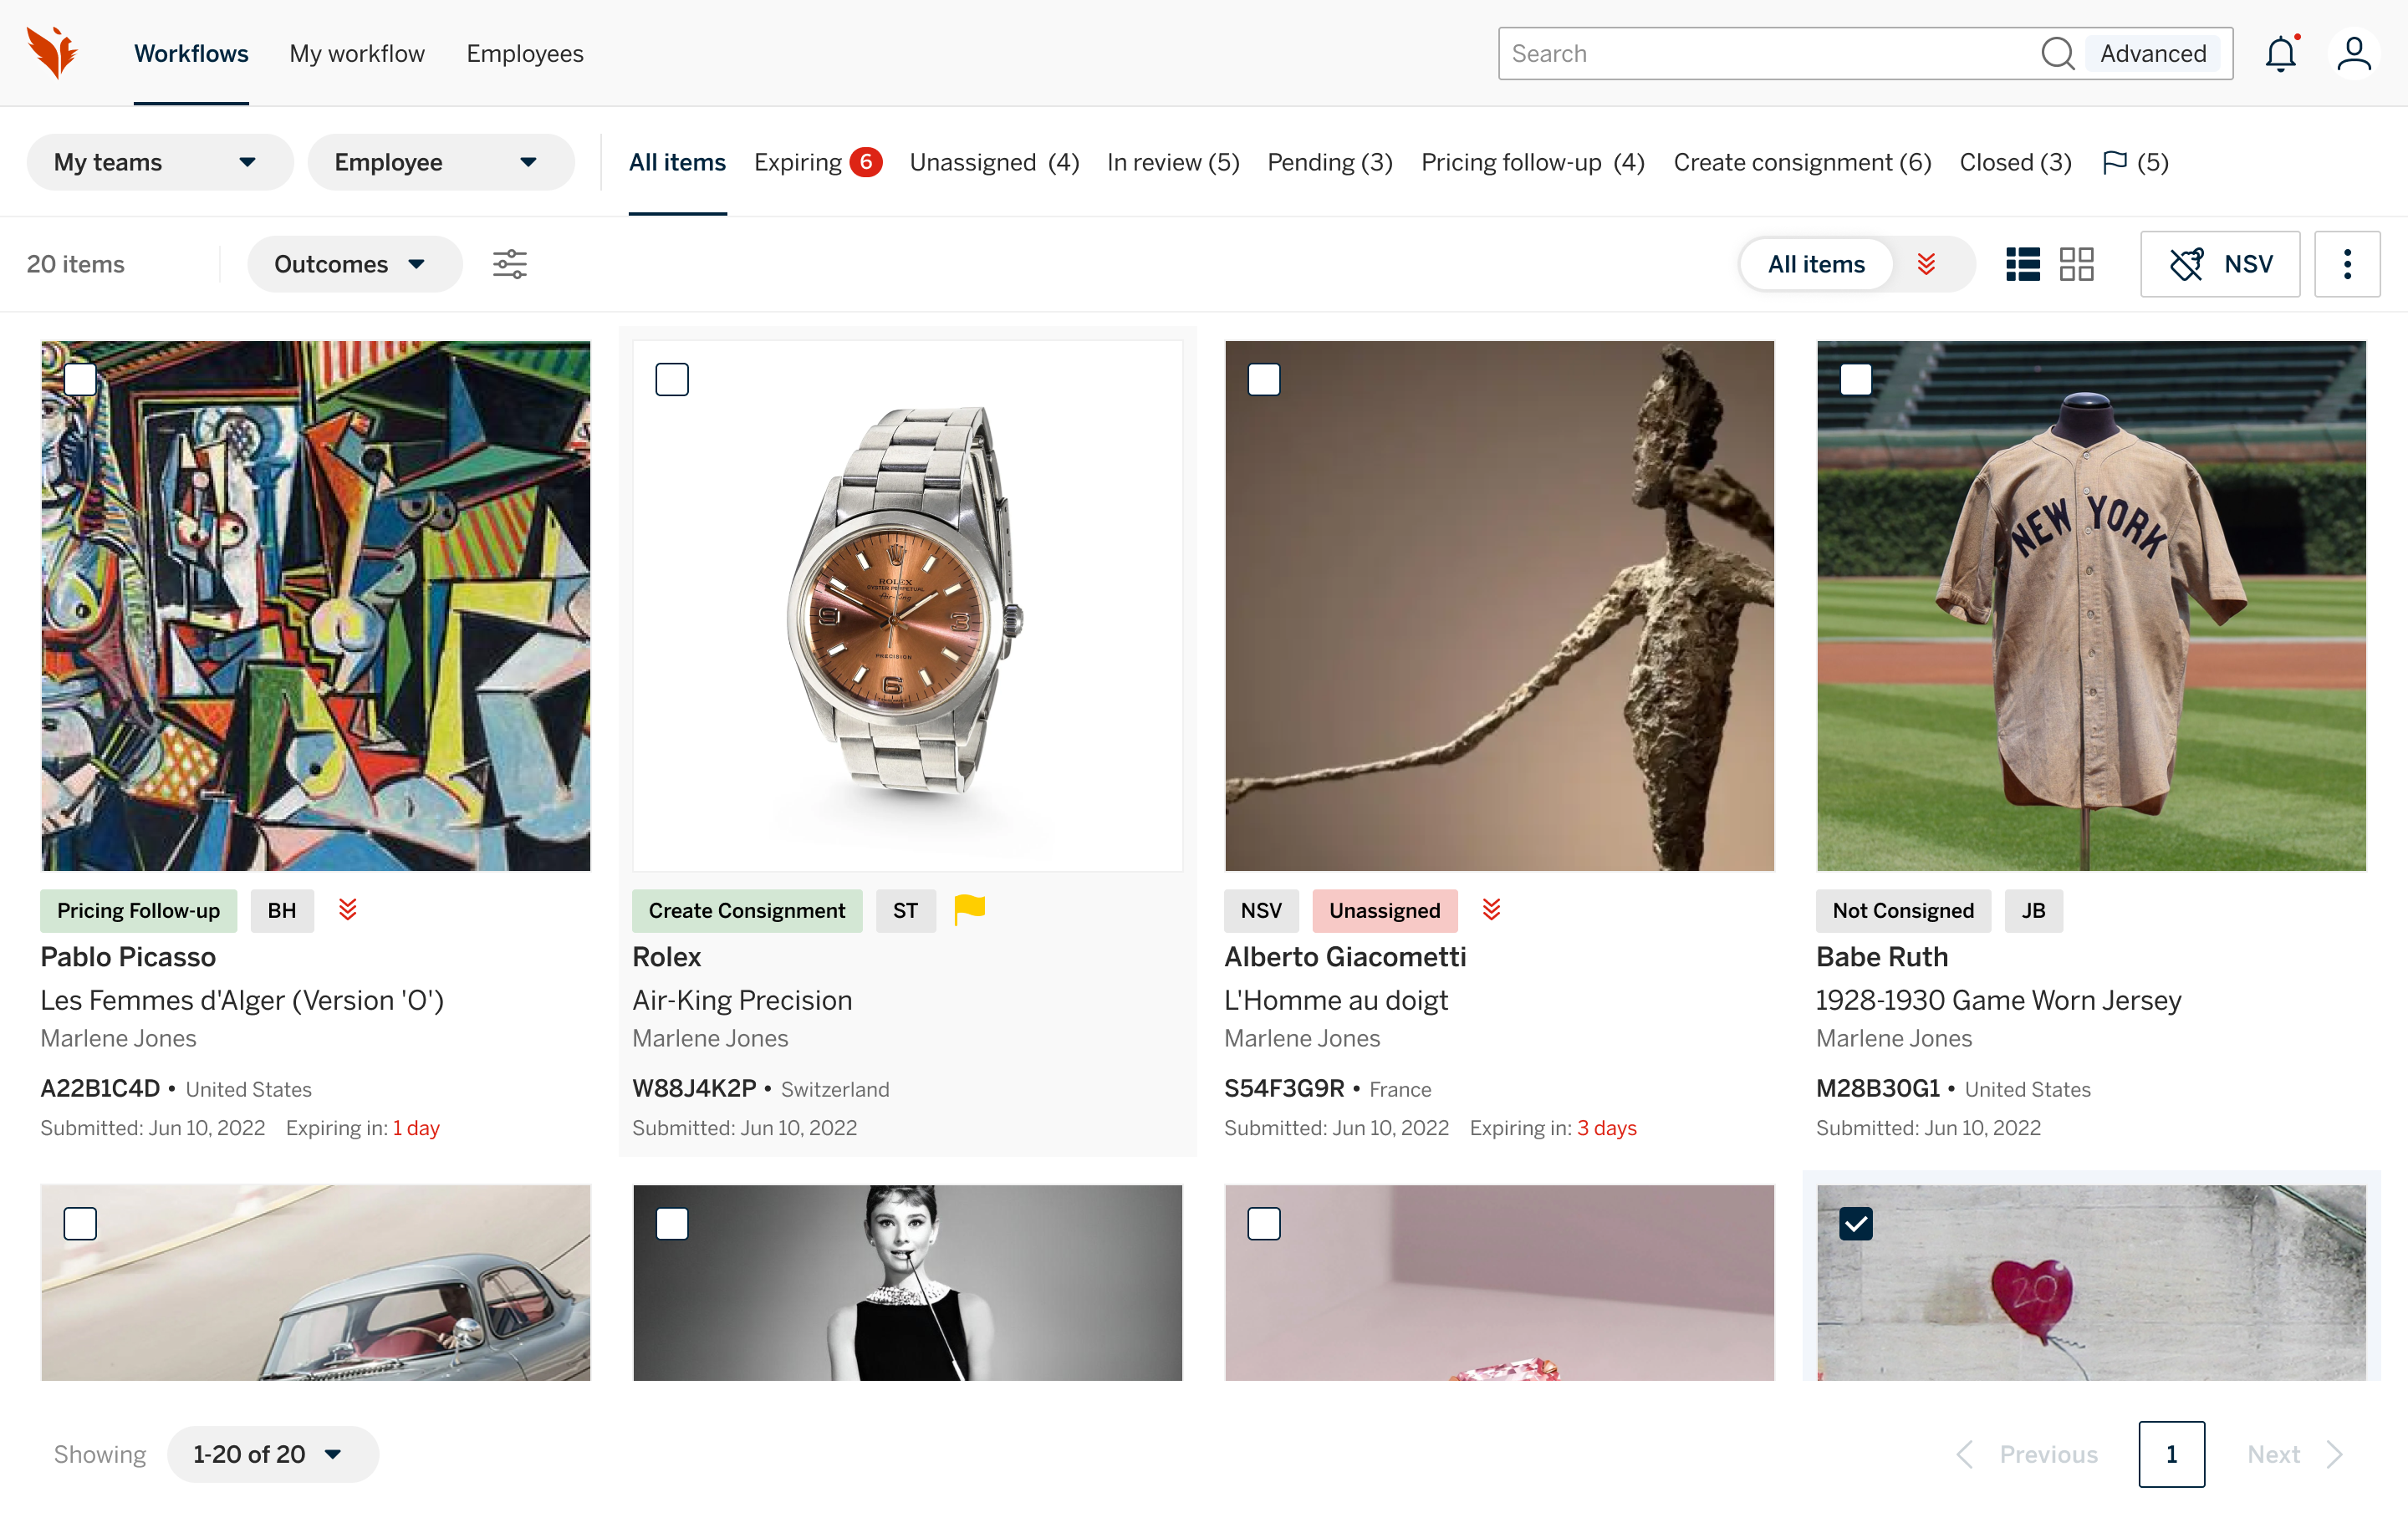
Task: Show the Expiring items tab
Action: 818,162
